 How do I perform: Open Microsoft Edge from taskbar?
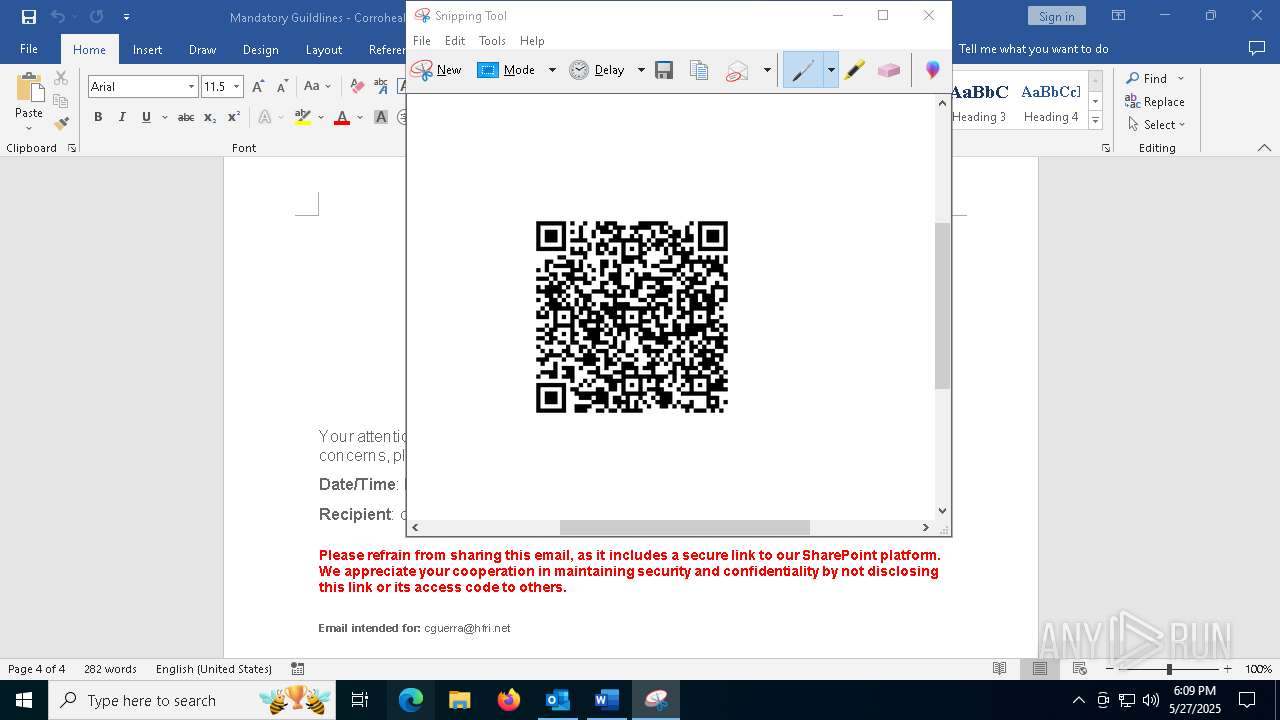[411, 700]
